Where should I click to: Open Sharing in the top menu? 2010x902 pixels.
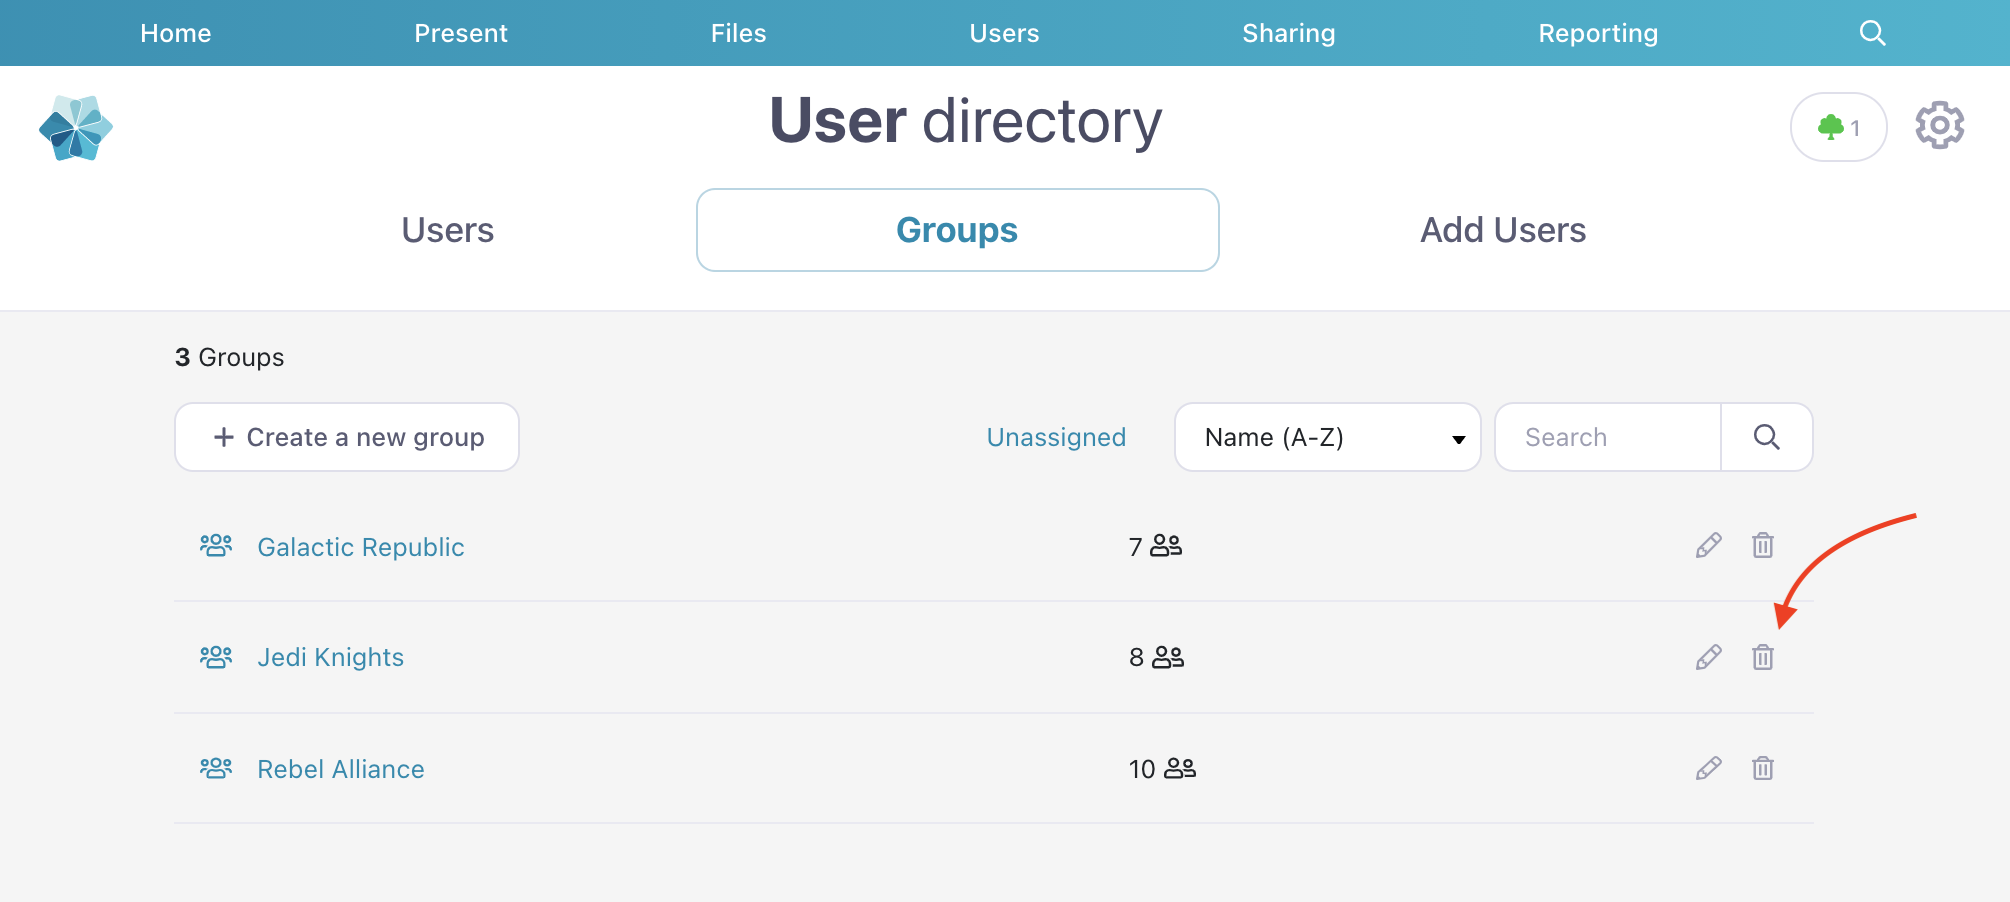point(1288,33)
